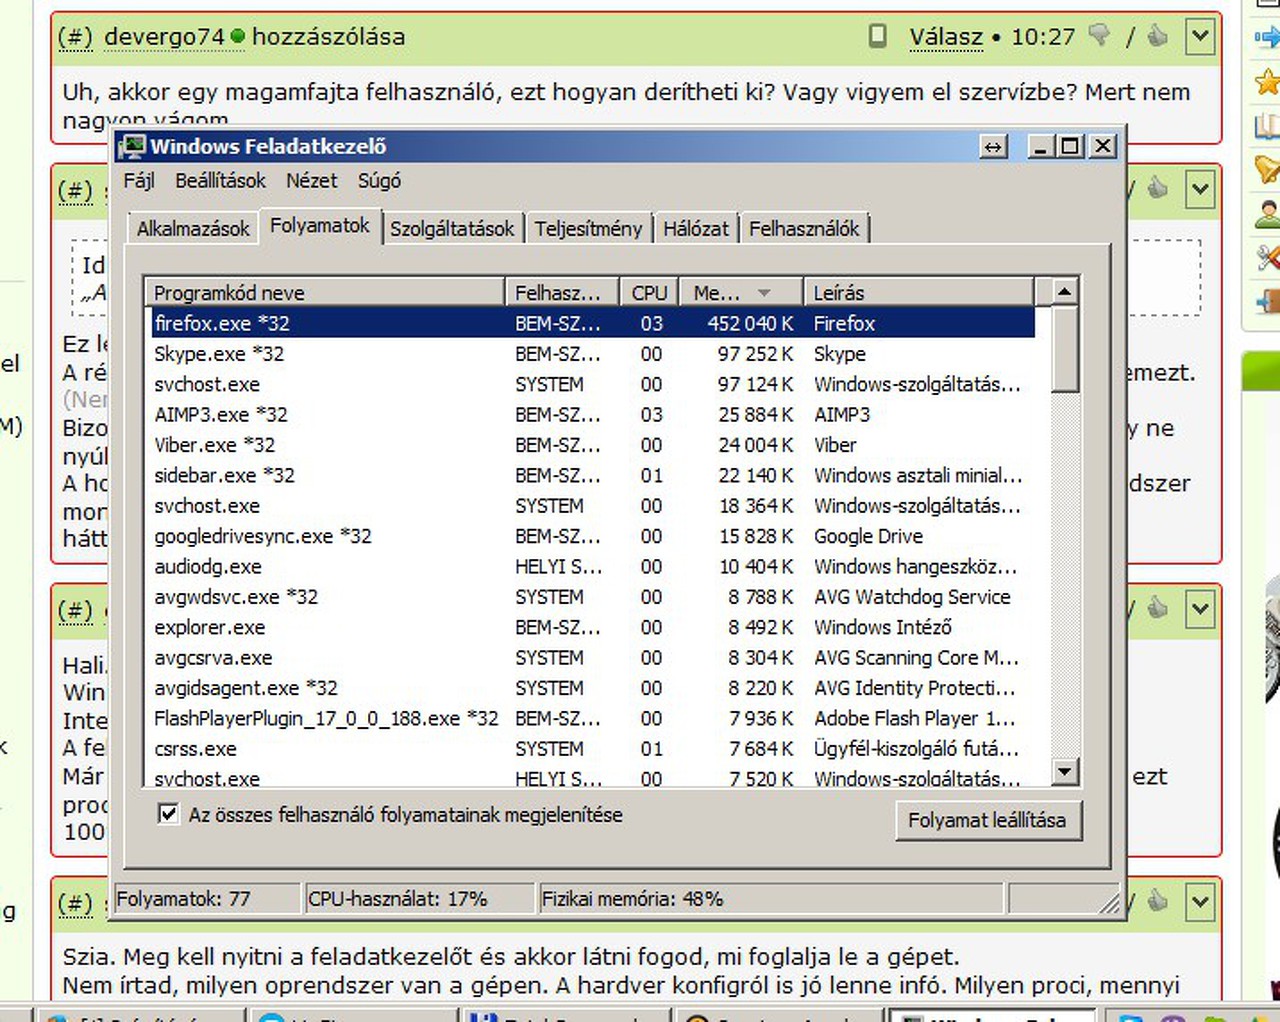Thumbs up the post starting 'Hali'
The height and width of the screenshot is (1022, 1280).
tap(1157, 608)
